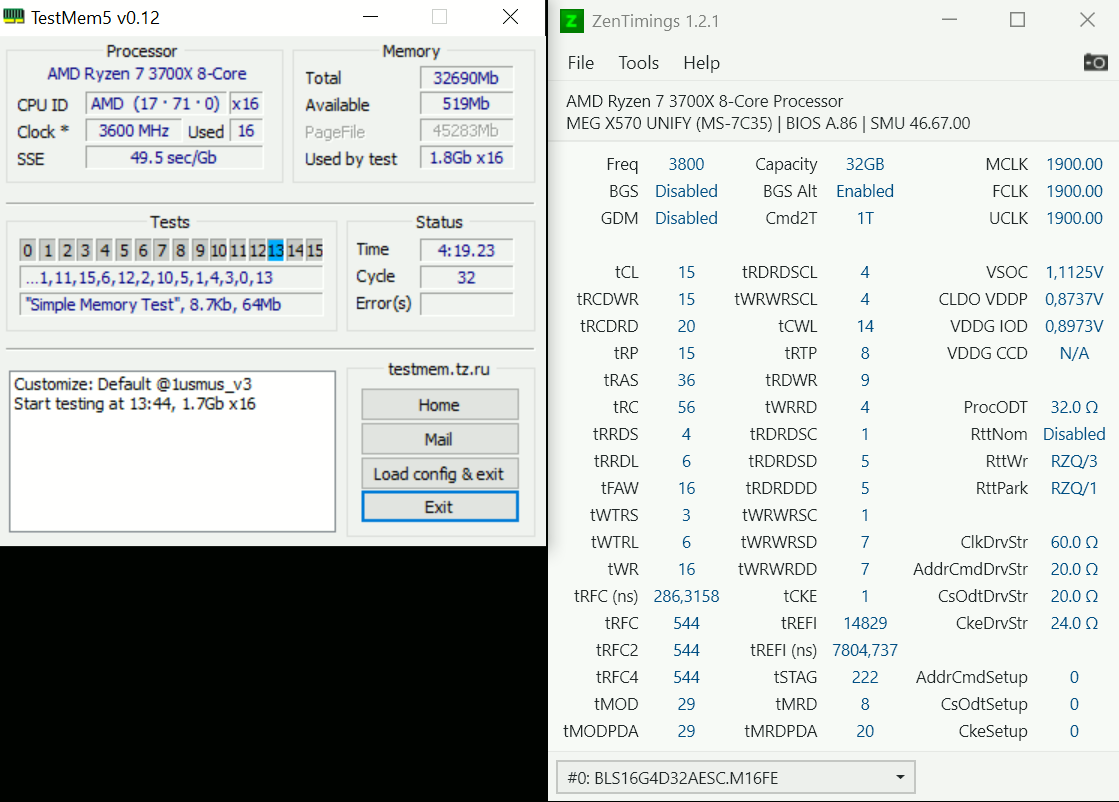Click the tRCDRD value 20
1119x802 pixels.
[687, 326]
